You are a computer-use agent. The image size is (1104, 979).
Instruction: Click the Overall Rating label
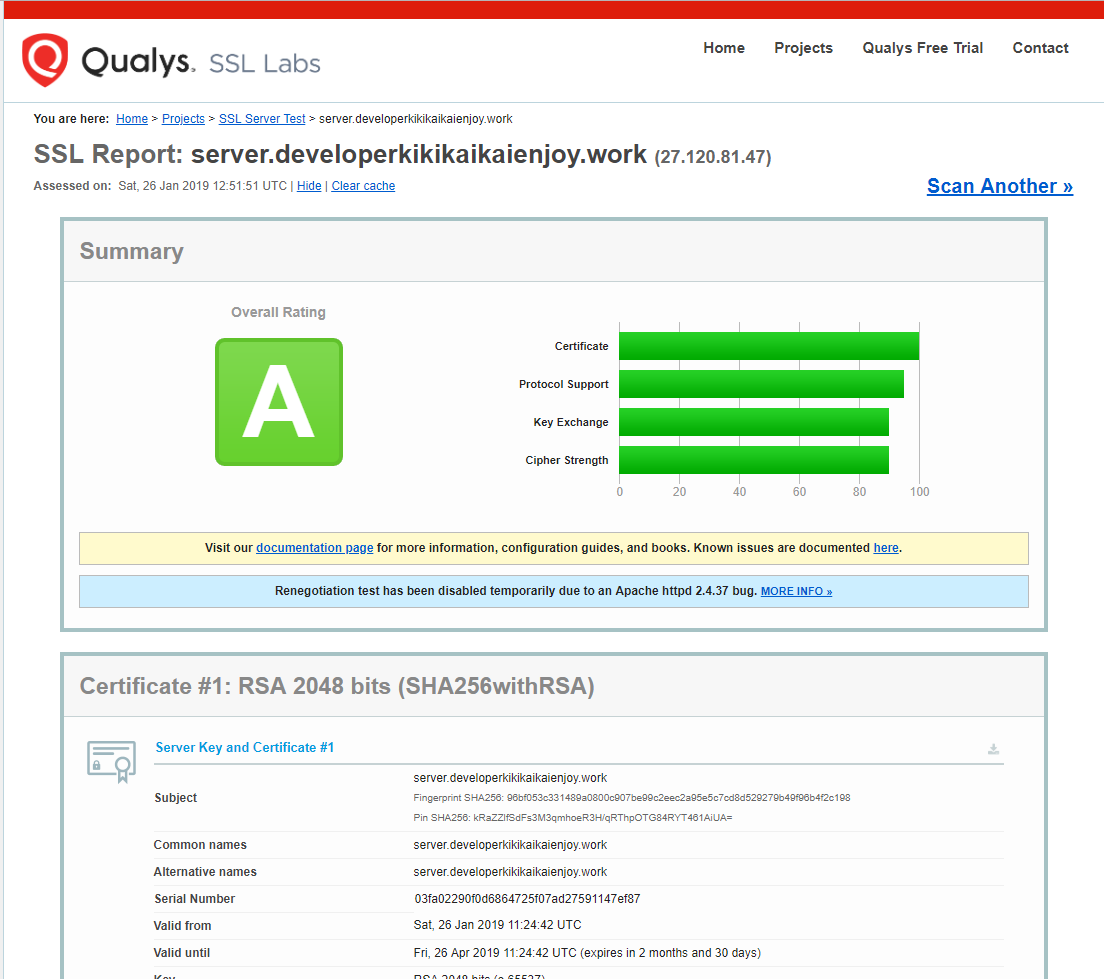coord(278,312)
